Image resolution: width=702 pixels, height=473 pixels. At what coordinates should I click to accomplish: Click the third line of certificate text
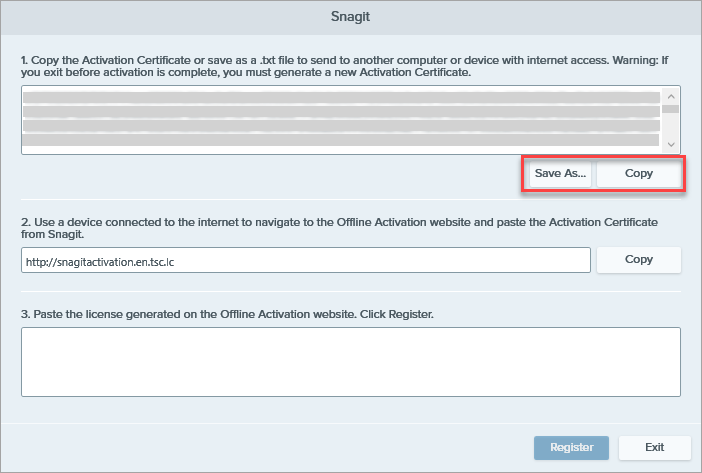coord(340,127)
